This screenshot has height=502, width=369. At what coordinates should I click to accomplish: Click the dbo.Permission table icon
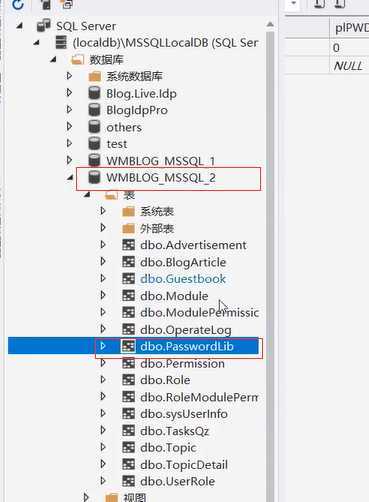(128, 363)
